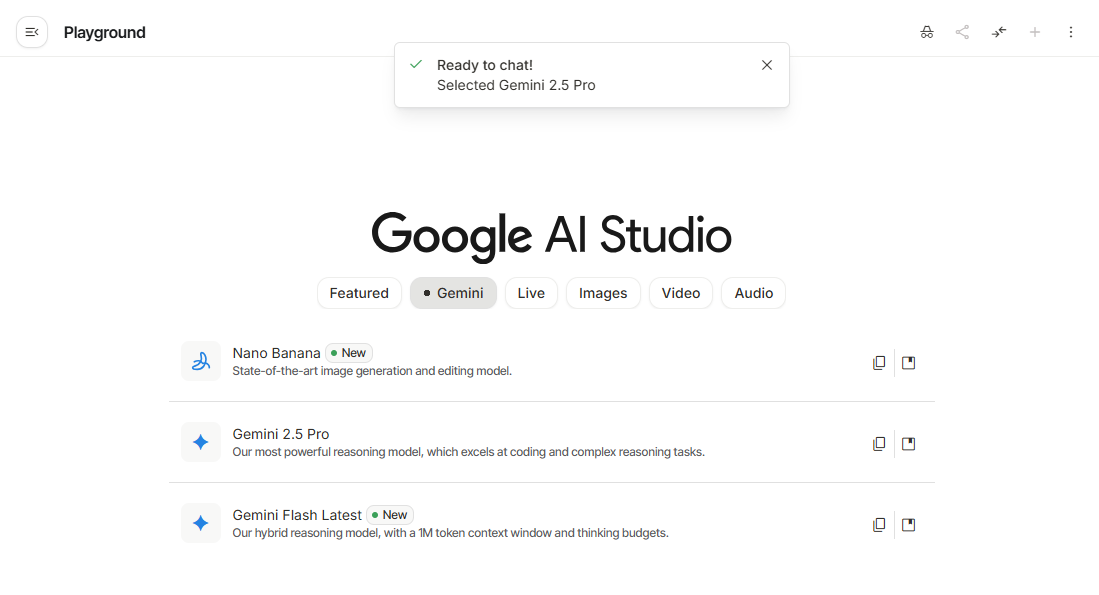
Task: Enable incognito temporary chat mode
Action: pyautogui.click(x=927, y=32)
